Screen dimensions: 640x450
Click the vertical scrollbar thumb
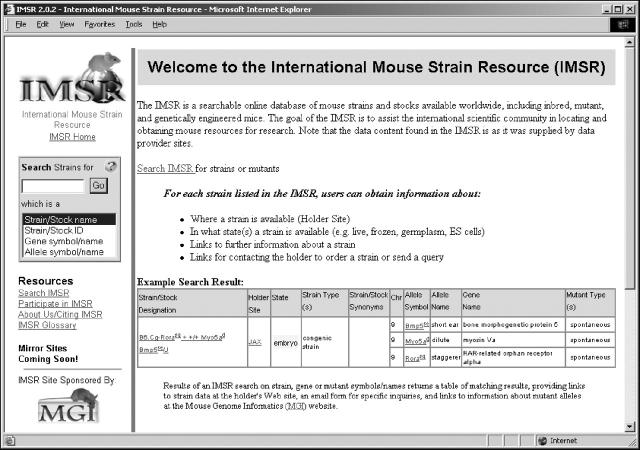pos(629,167)
